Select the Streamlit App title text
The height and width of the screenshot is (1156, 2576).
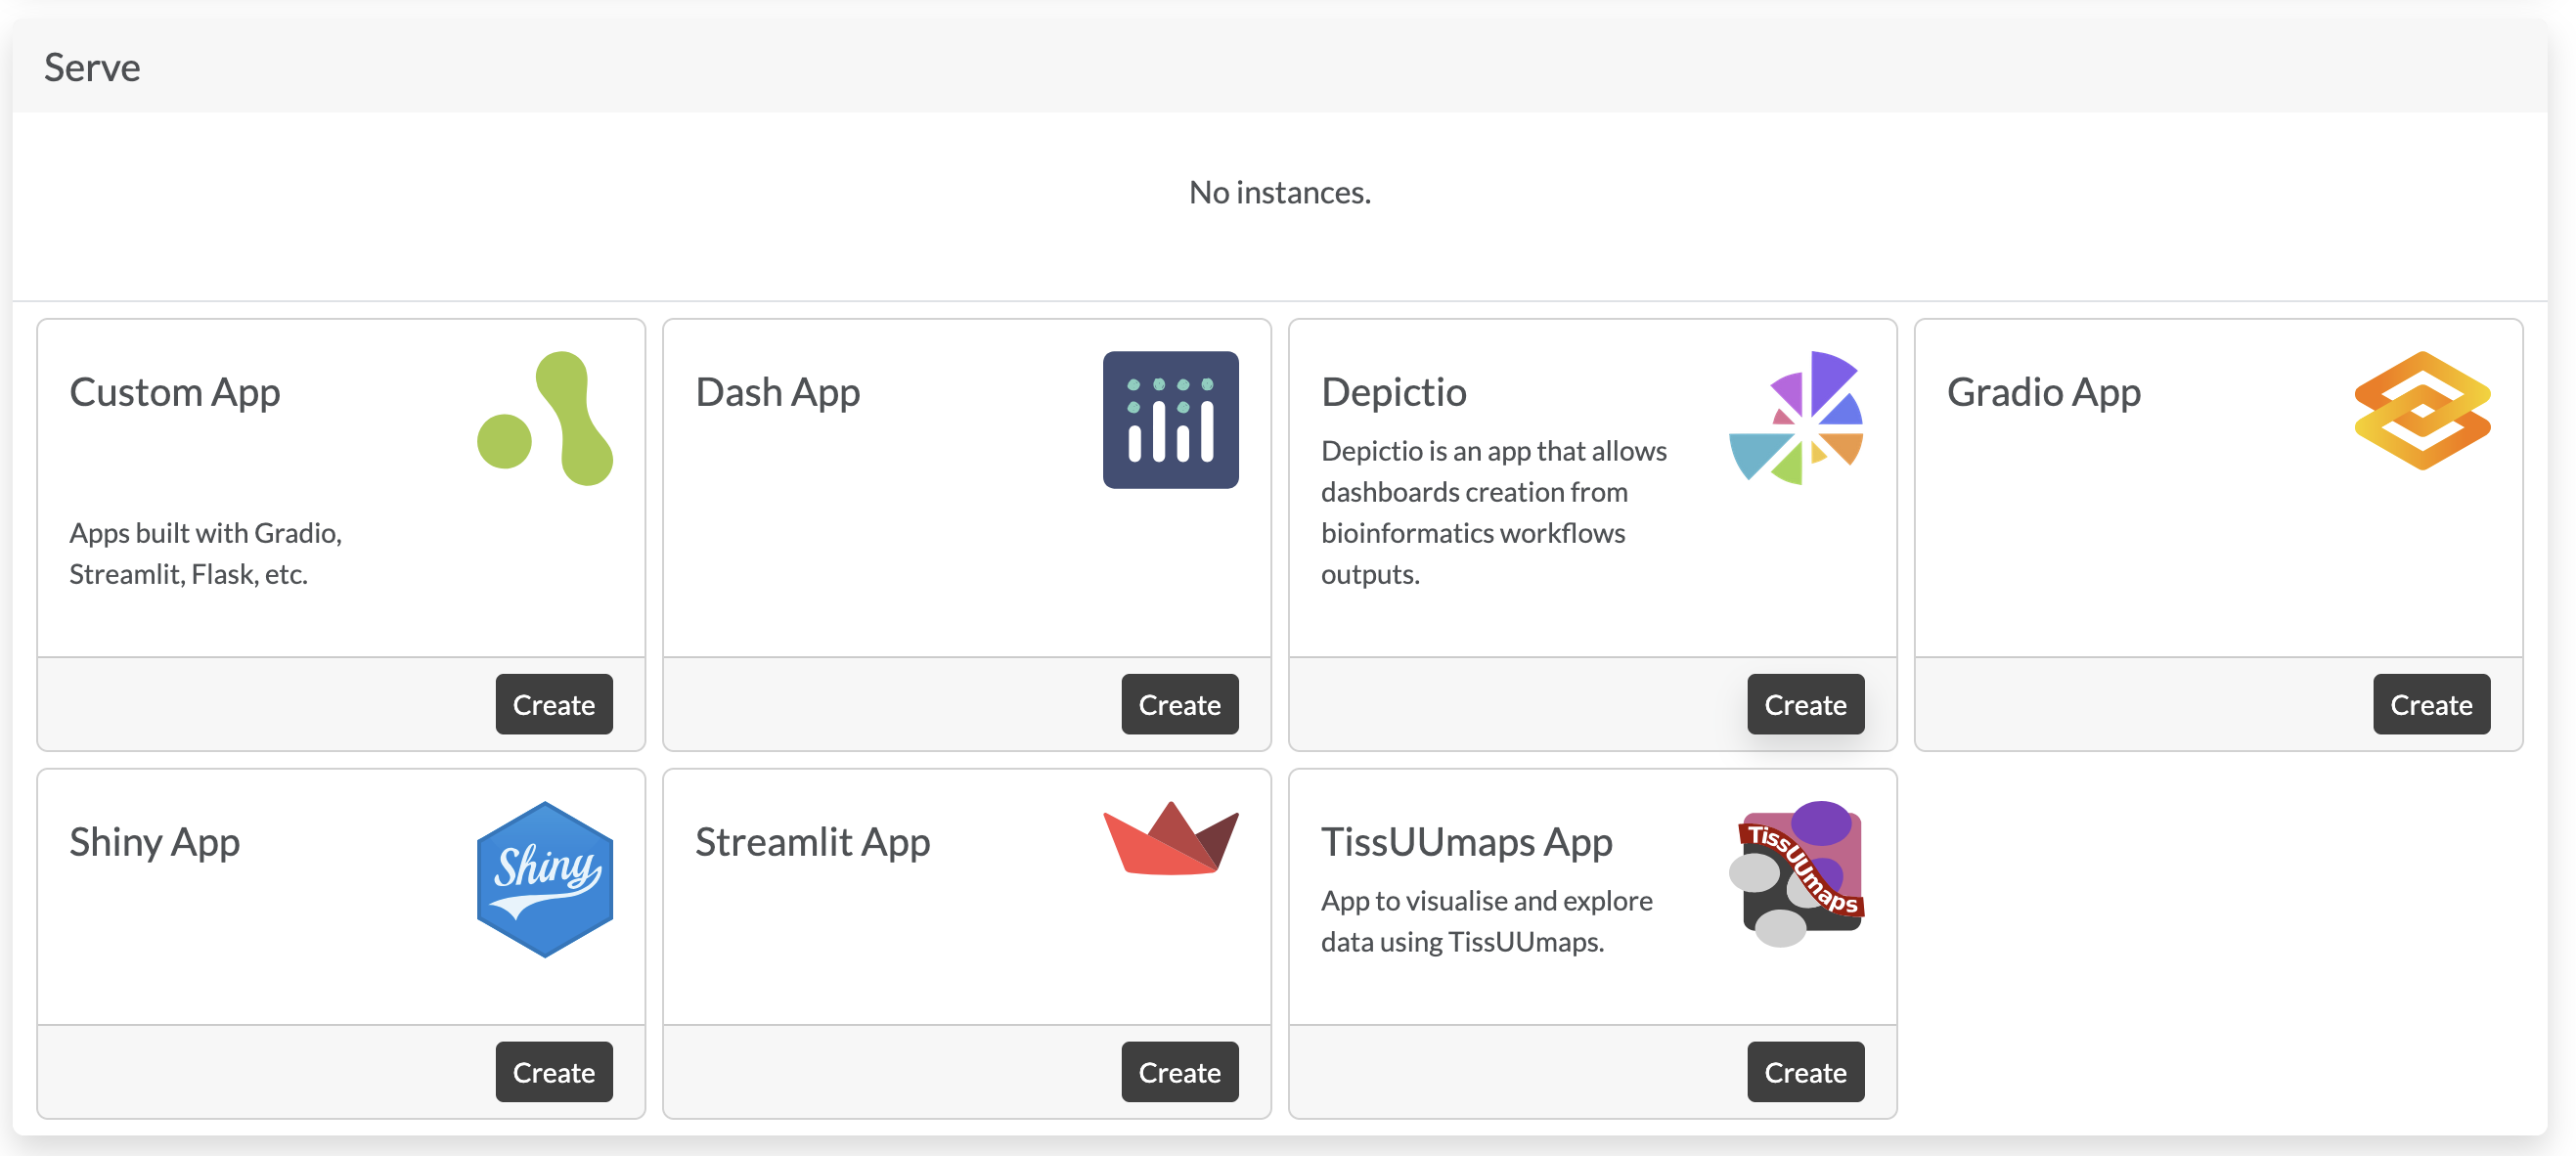(x=812, y=842)
